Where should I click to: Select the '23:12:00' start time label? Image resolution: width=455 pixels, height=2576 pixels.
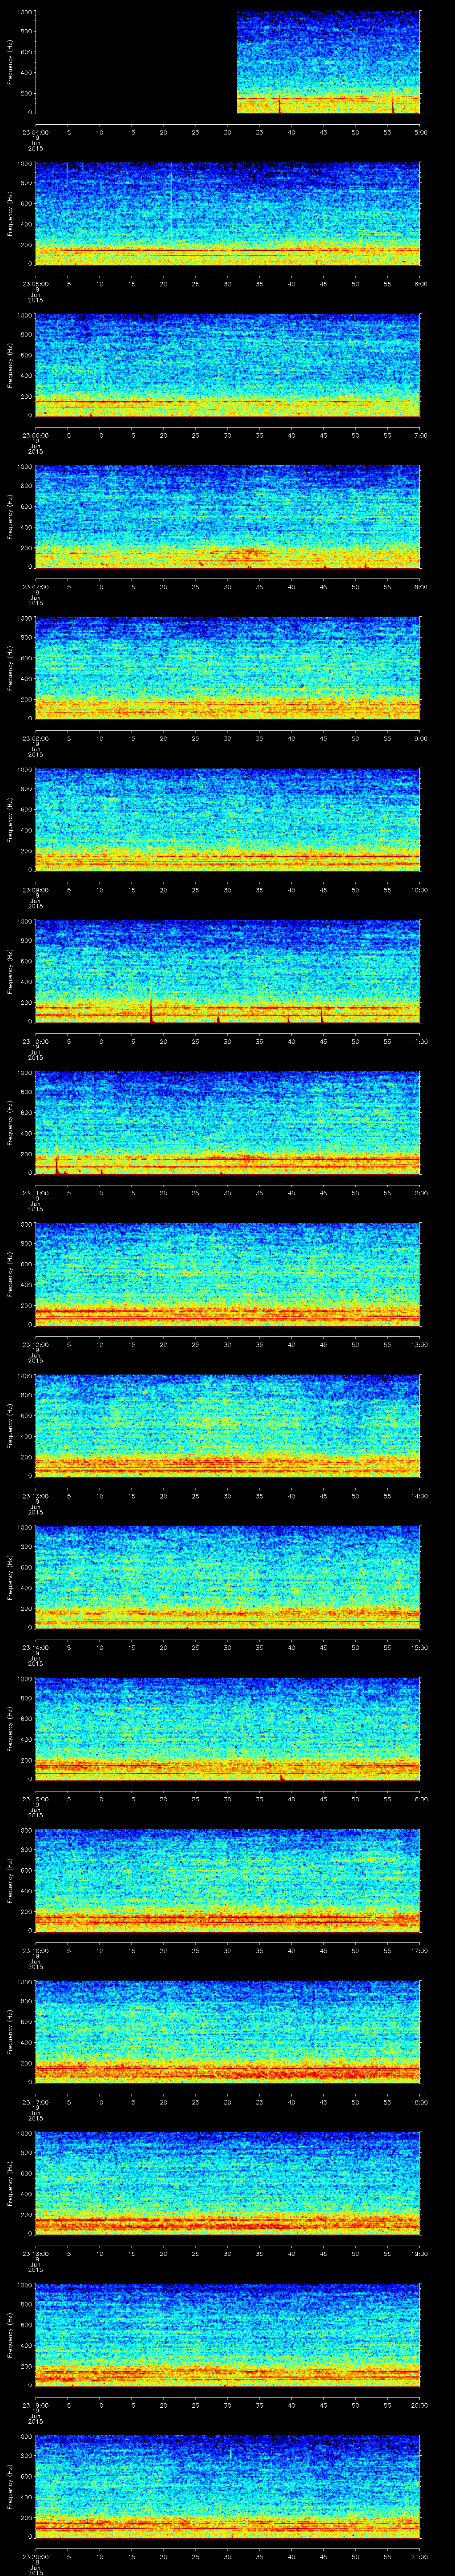click(35, 1344)
